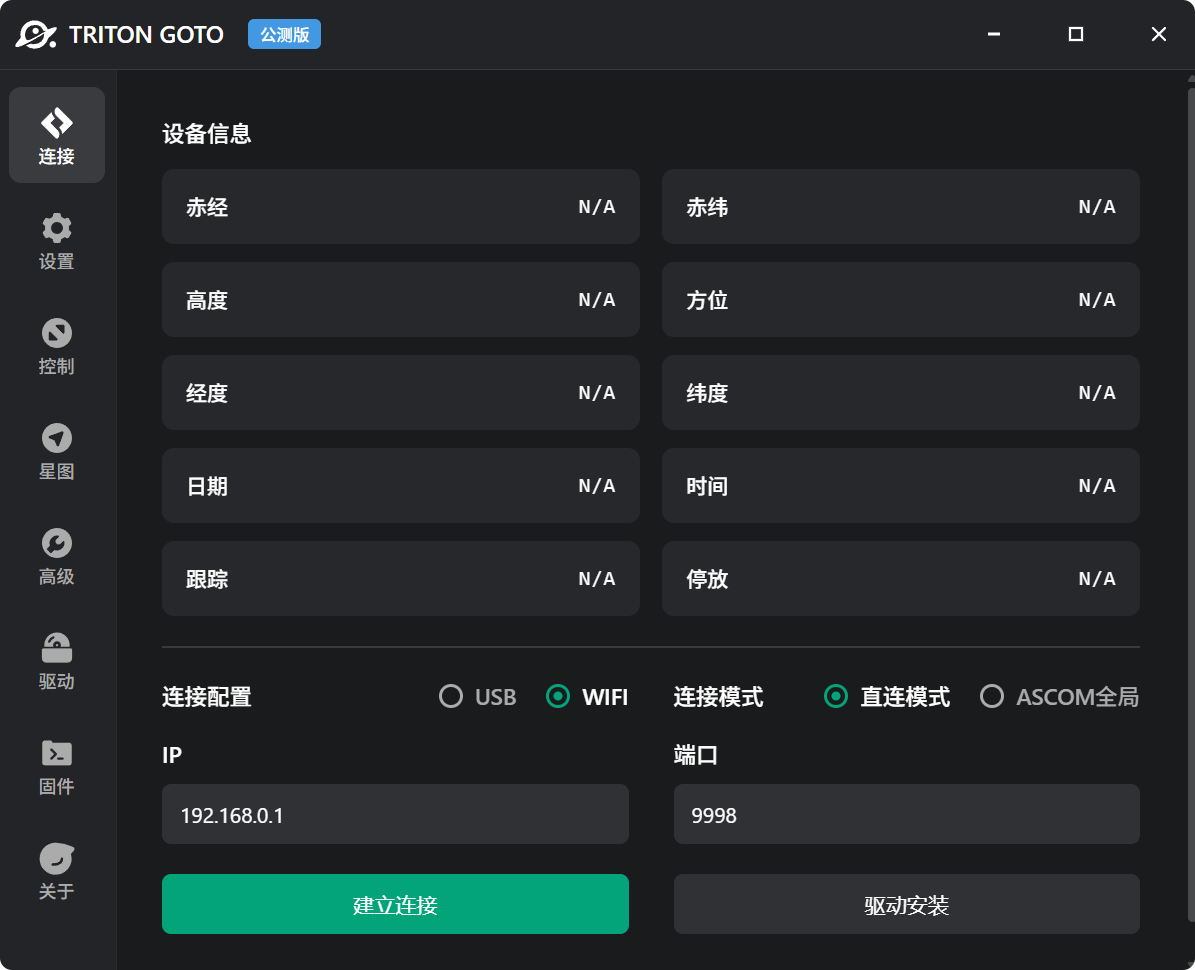The width and height of the screenshot is (1195, 970).
Task: Select USB connection mode
Action: tap(450, 697)
